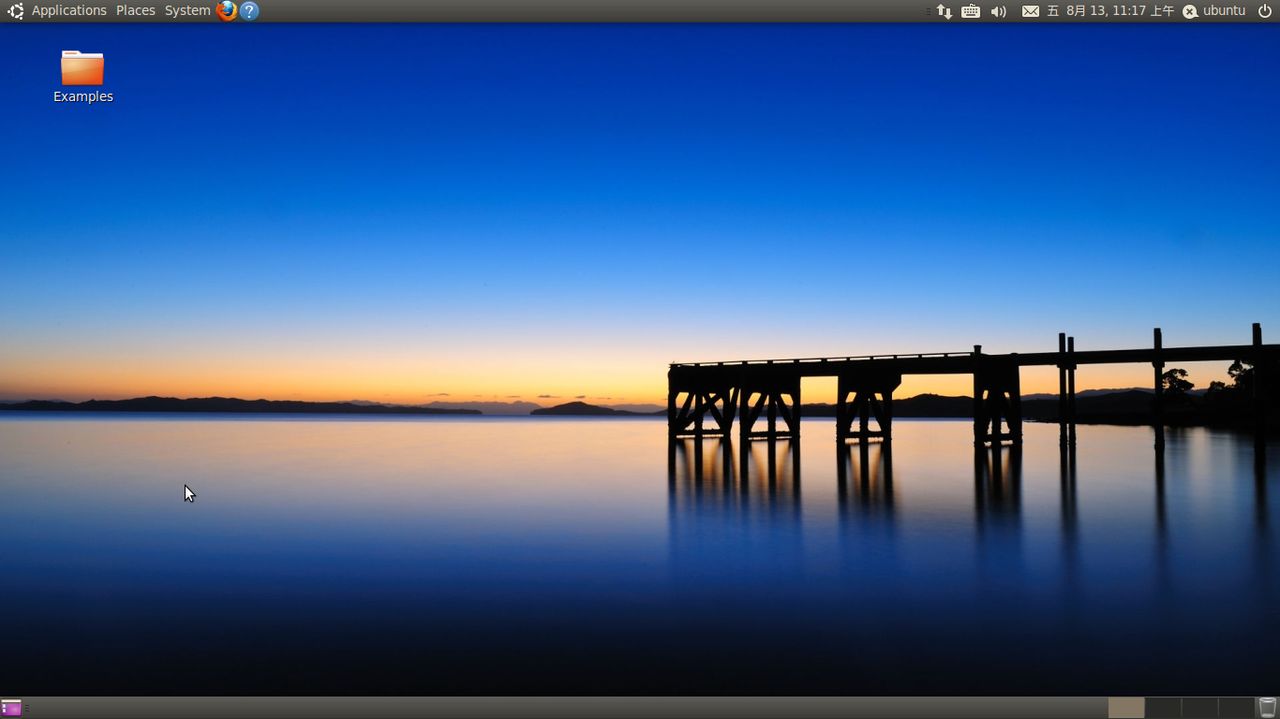1280x719 pixels.
Task: Open the Trash on the bottom panel
Action: pos(1266,707)
